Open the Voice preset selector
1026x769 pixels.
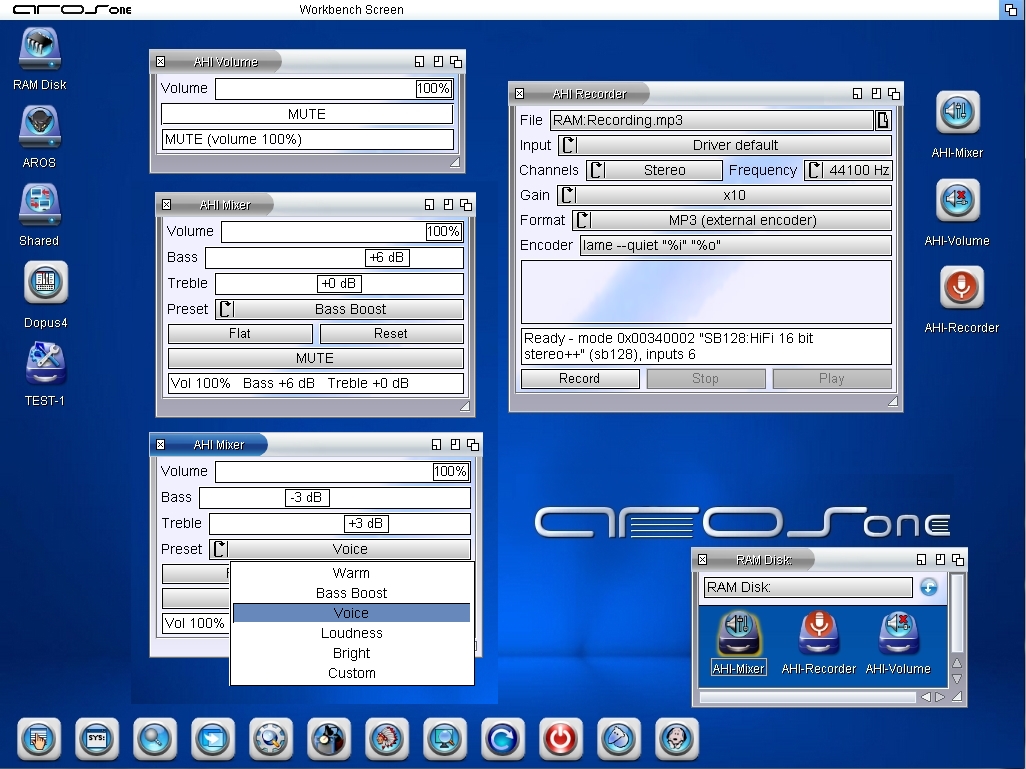(340, 549)
